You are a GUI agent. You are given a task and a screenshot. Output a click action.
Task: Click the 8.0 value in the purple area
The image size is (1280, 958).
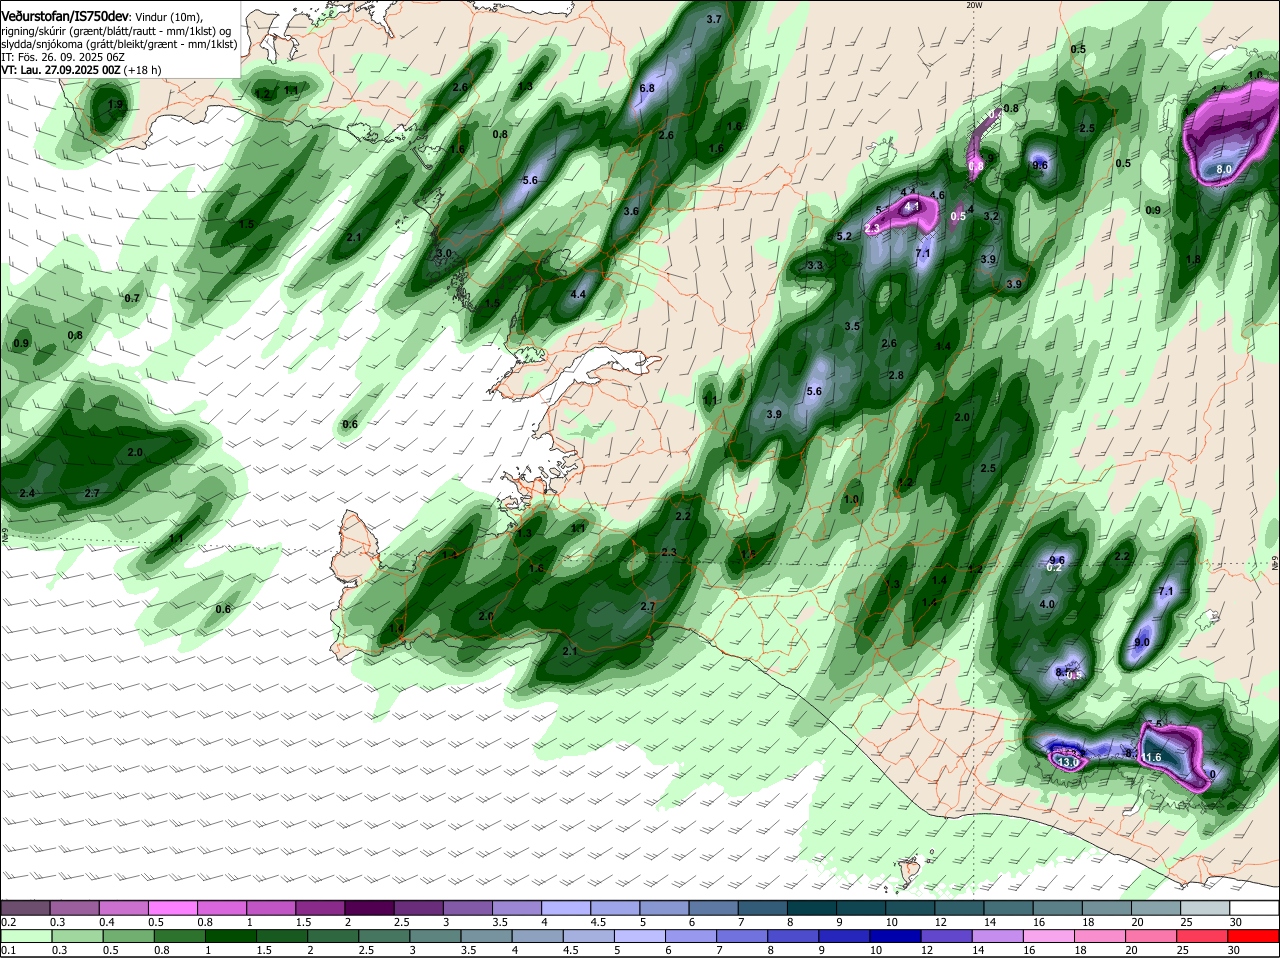click(x=1223, y=170)
